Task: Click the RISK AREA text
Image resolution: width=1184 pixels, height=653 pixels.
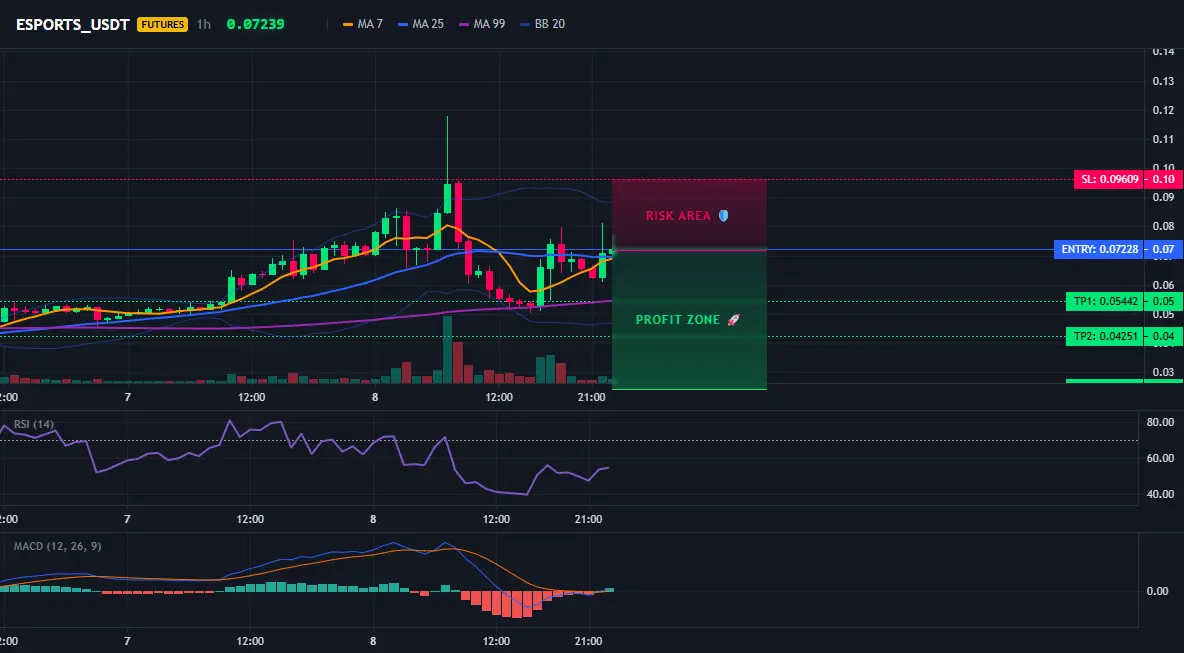Action: tap(678, 216)
